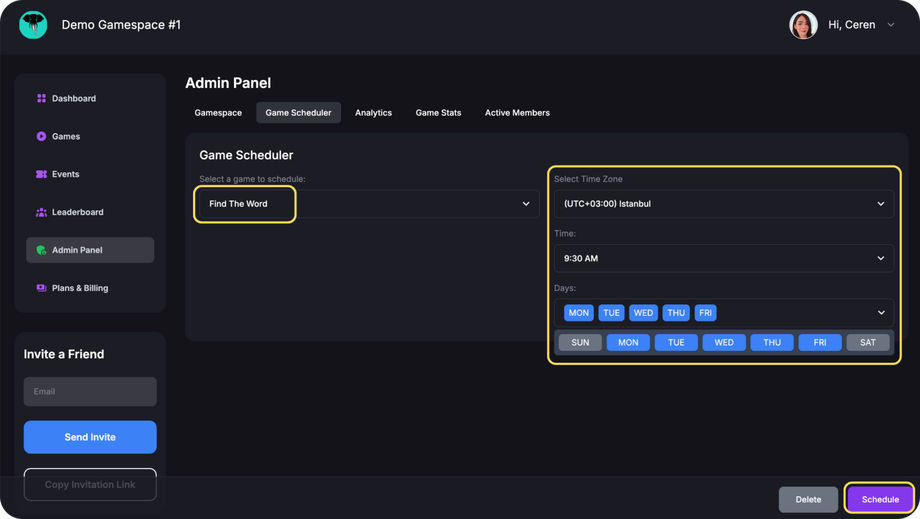
Task: Click the Email input field
Action: pos(90,391)
